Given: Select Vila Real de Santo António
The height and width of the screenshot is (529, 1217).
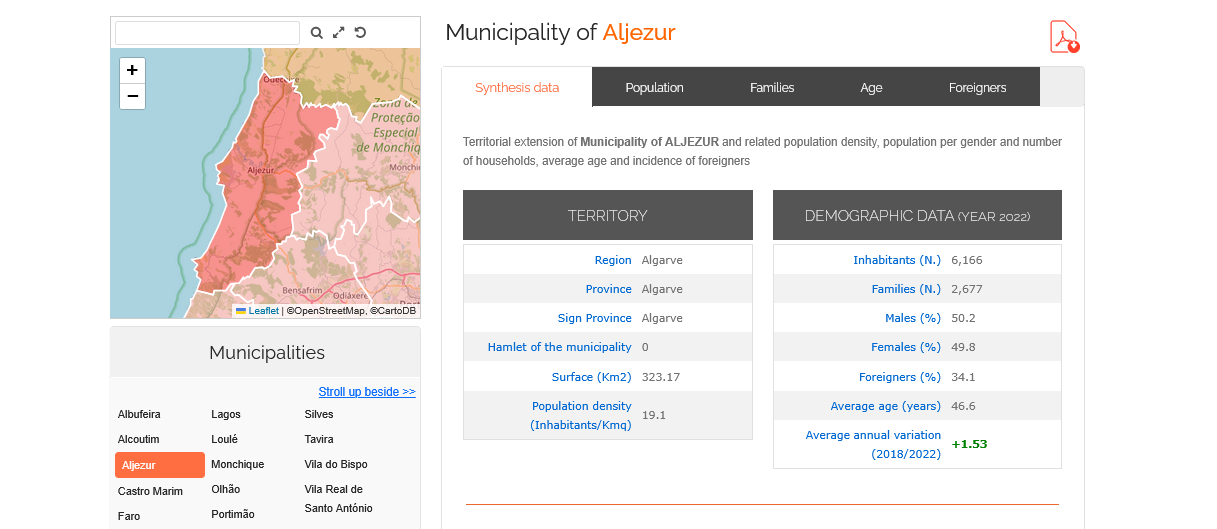Looking at the screenshot, I should [338, 499].
